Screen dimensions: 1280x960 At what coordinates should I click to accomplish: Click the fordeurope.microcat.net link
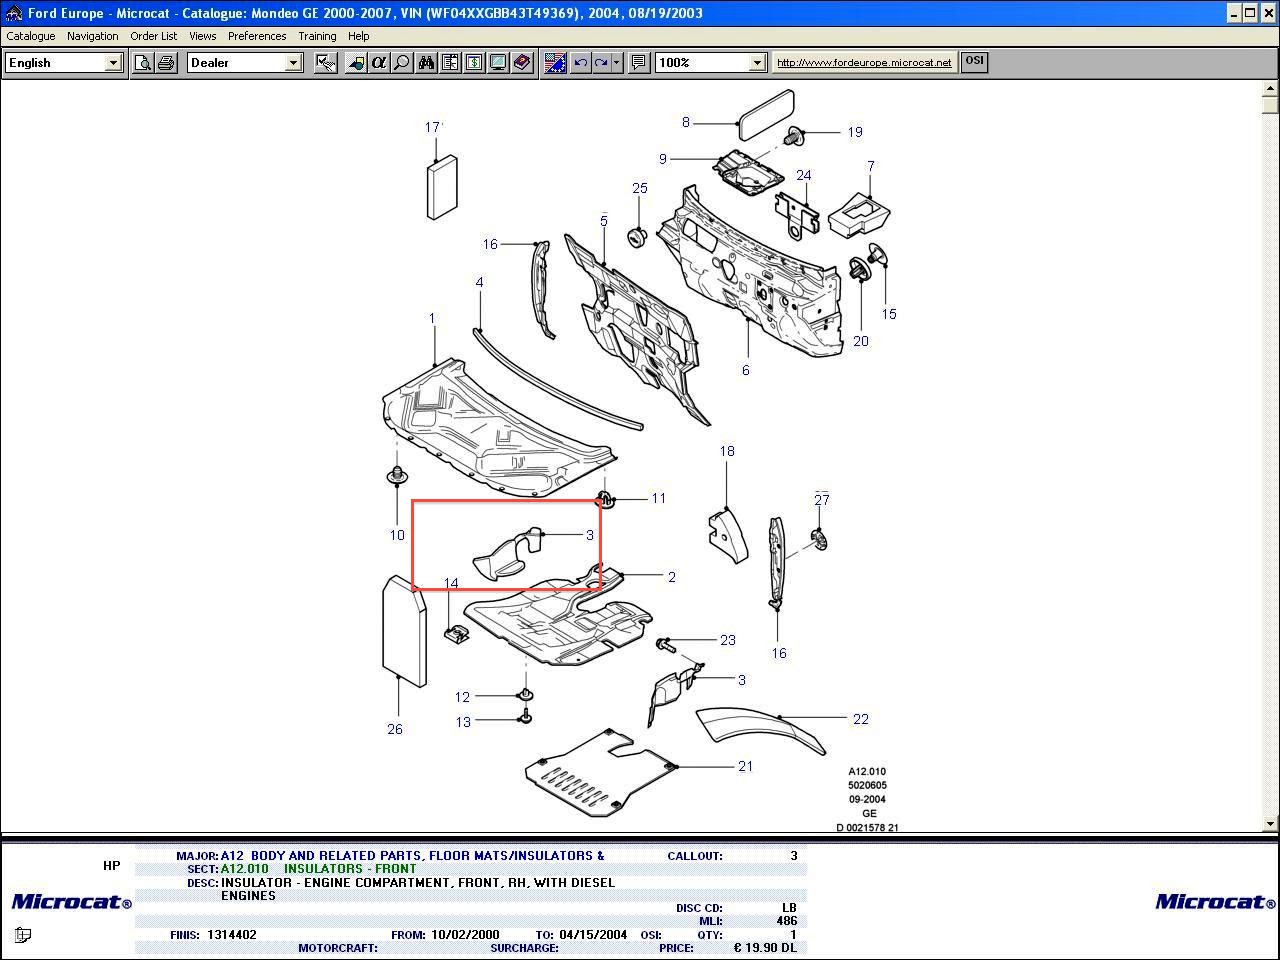point(864,62)
